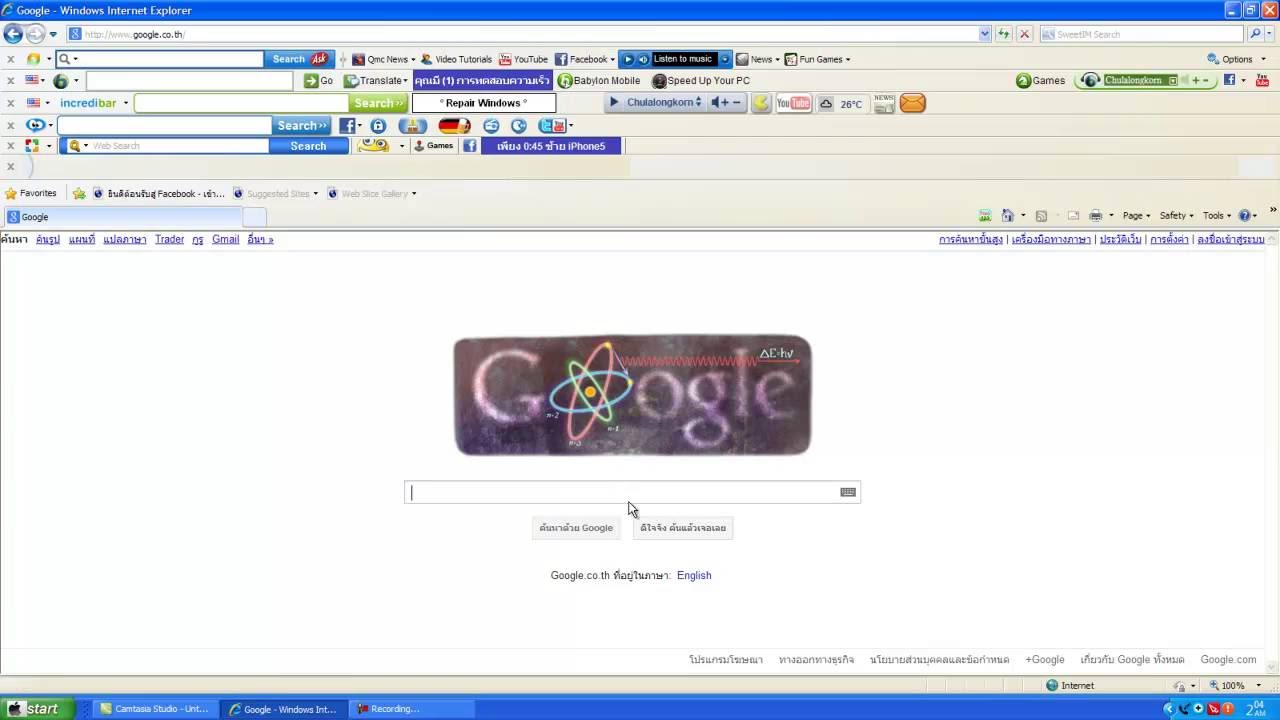Click the Trader link on Google page
Screen dimensions: 1280x720
pos(169,239)
